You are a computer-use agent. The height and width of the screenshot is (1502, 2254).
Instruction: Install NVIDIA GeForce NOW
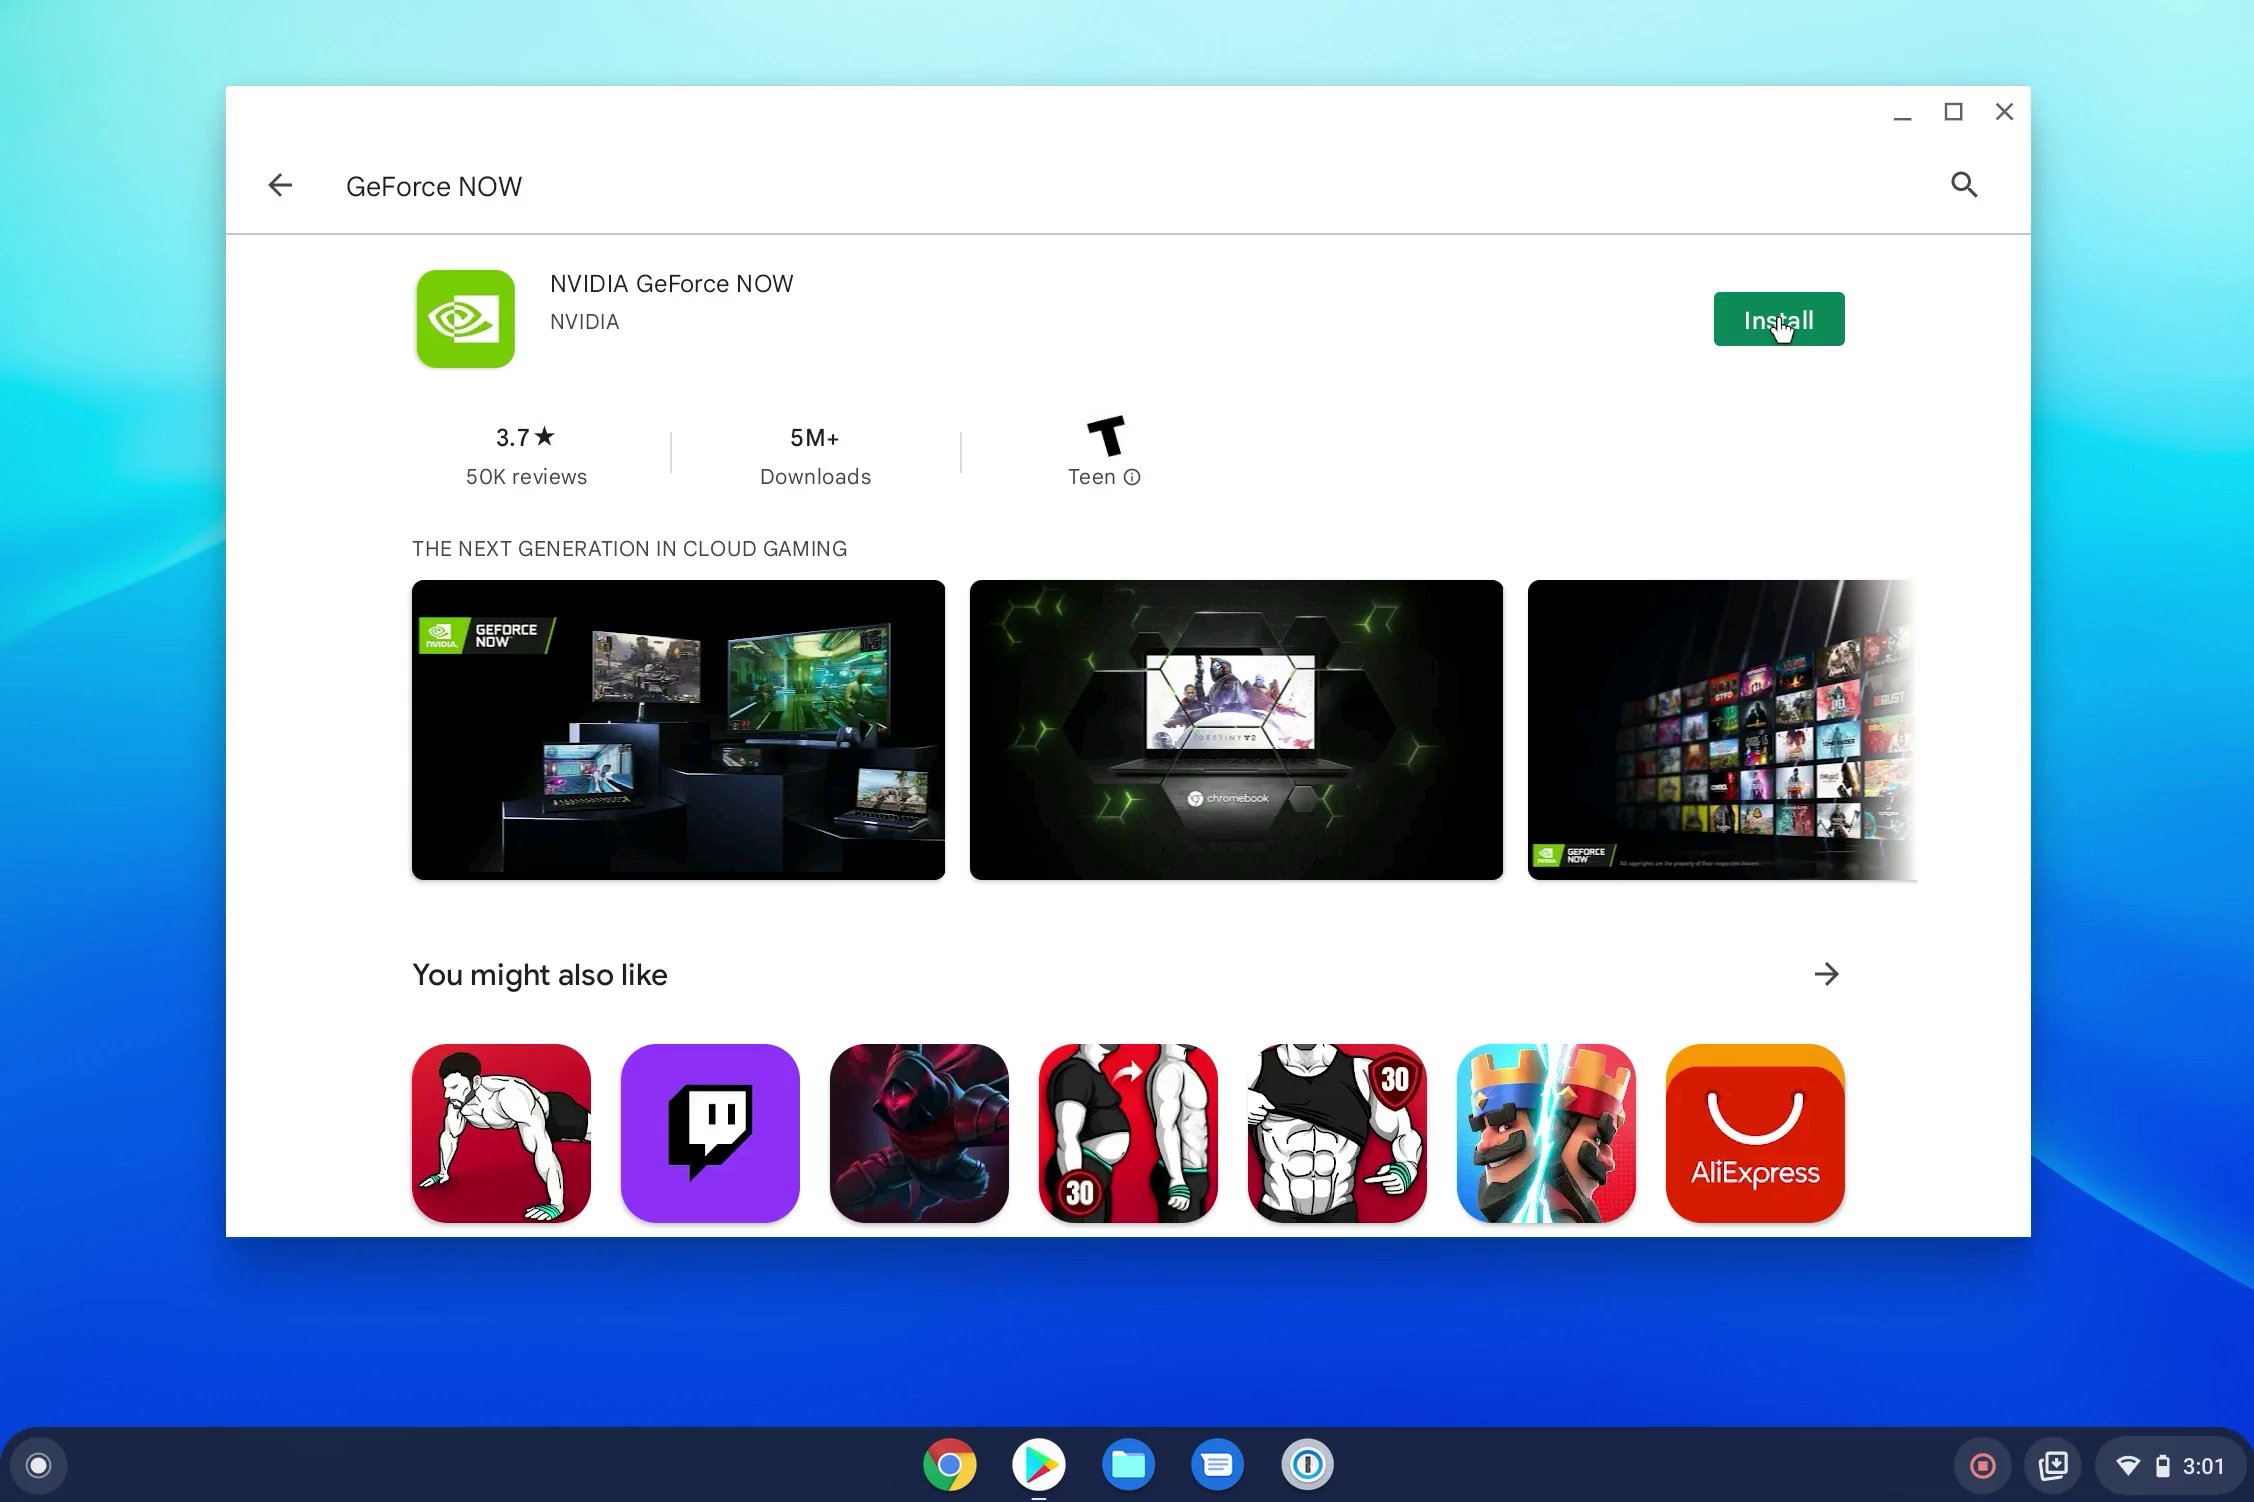coord(1778,319)
